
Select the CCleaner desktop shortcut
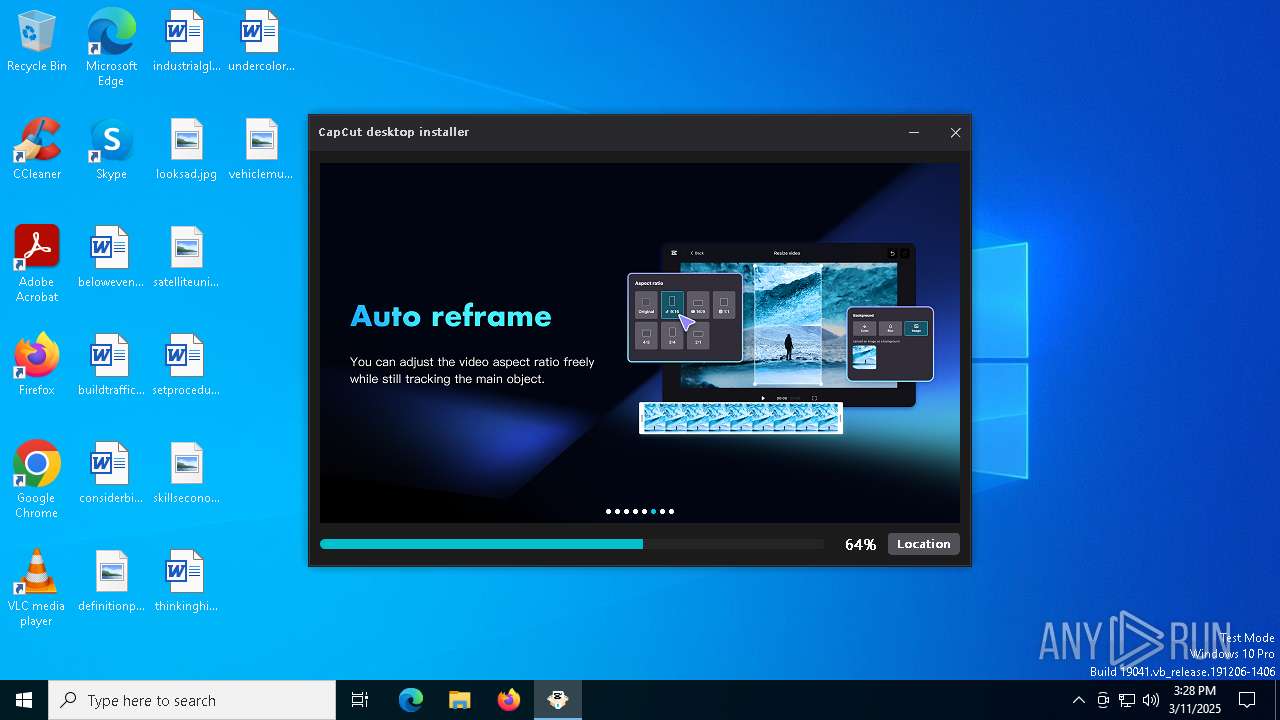point(37,149)
